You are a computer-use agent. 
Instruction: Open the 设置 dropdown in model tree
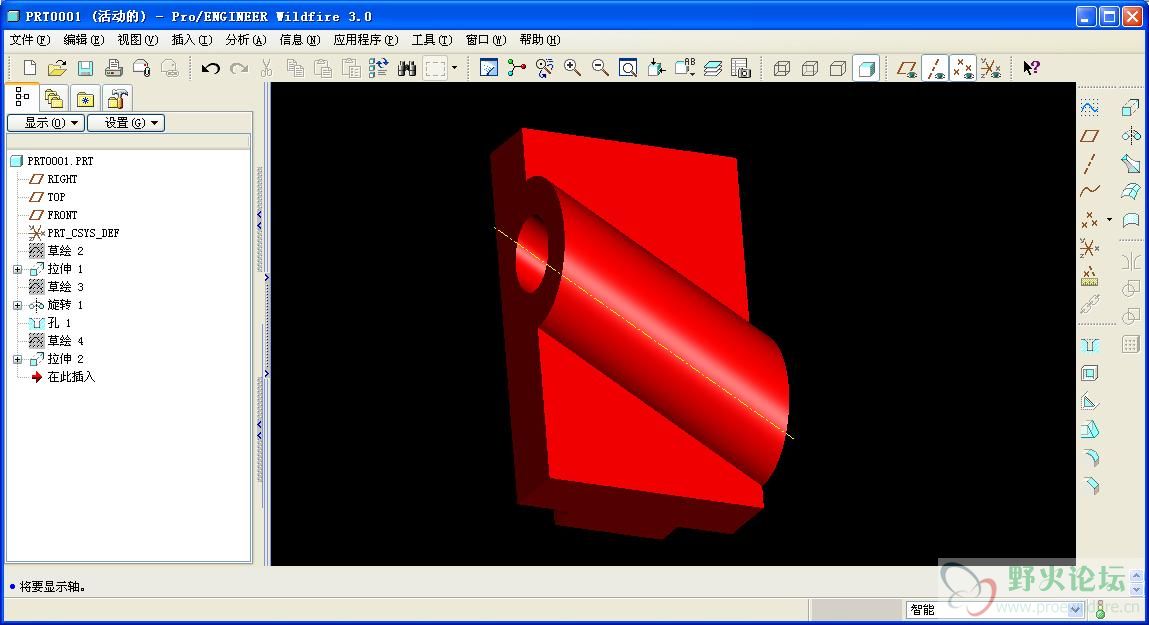click(x=126, y=123)
